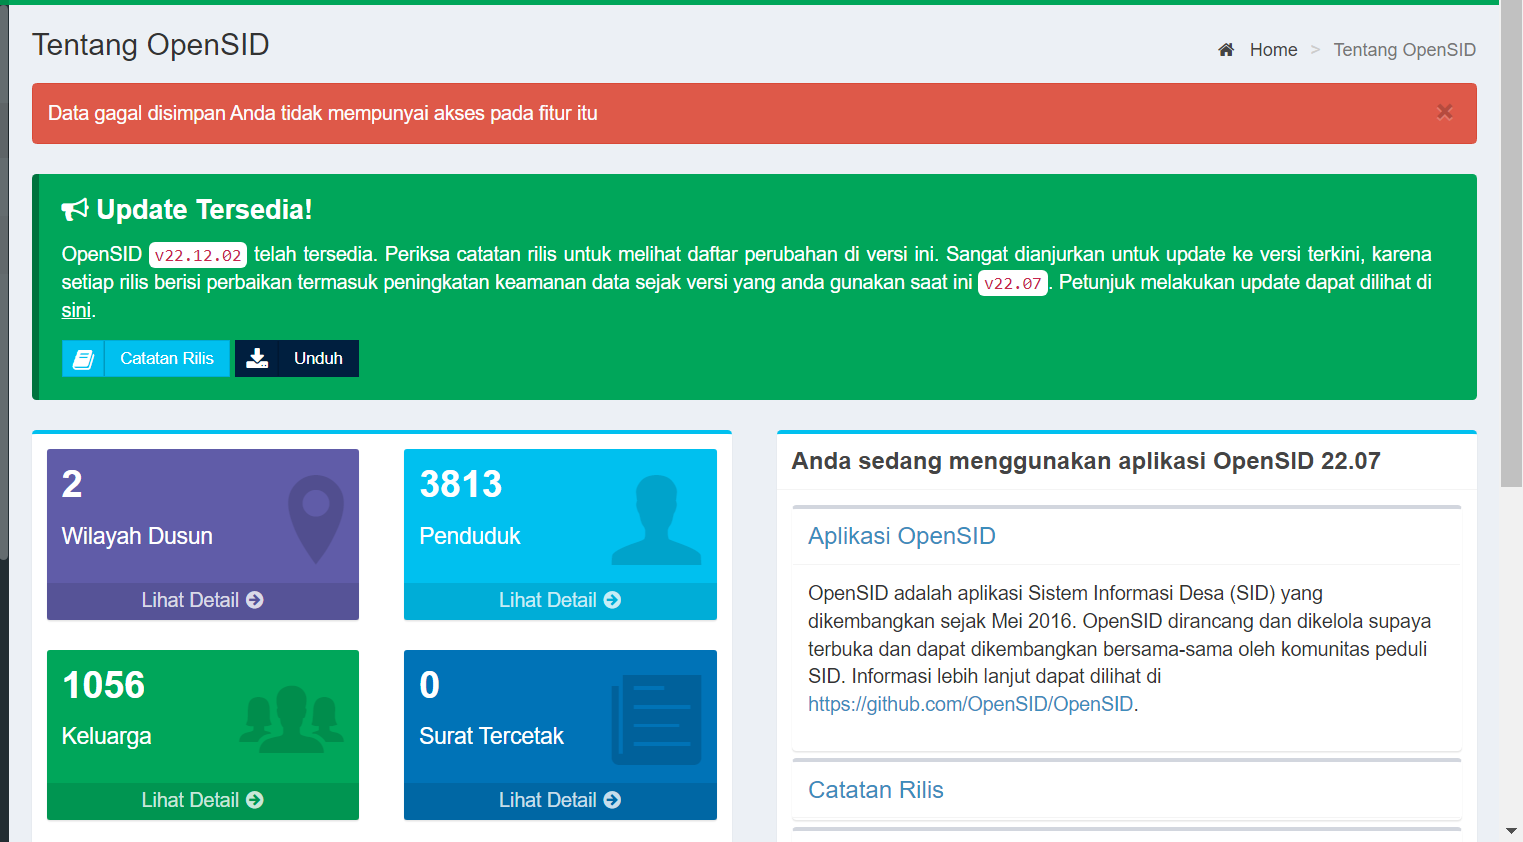Click the 3813 Penduduk count

(461, 484)
